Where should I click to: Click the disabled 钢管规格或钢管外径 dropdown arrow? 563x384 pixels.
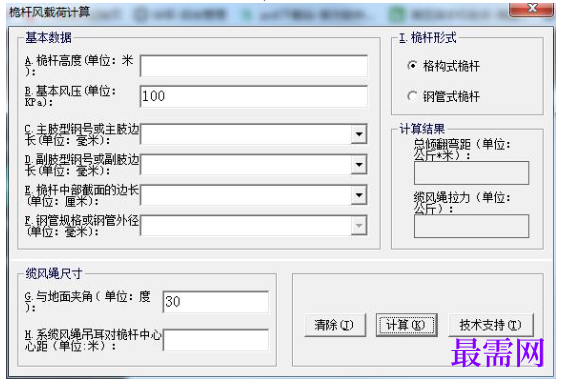pos(359,226)
